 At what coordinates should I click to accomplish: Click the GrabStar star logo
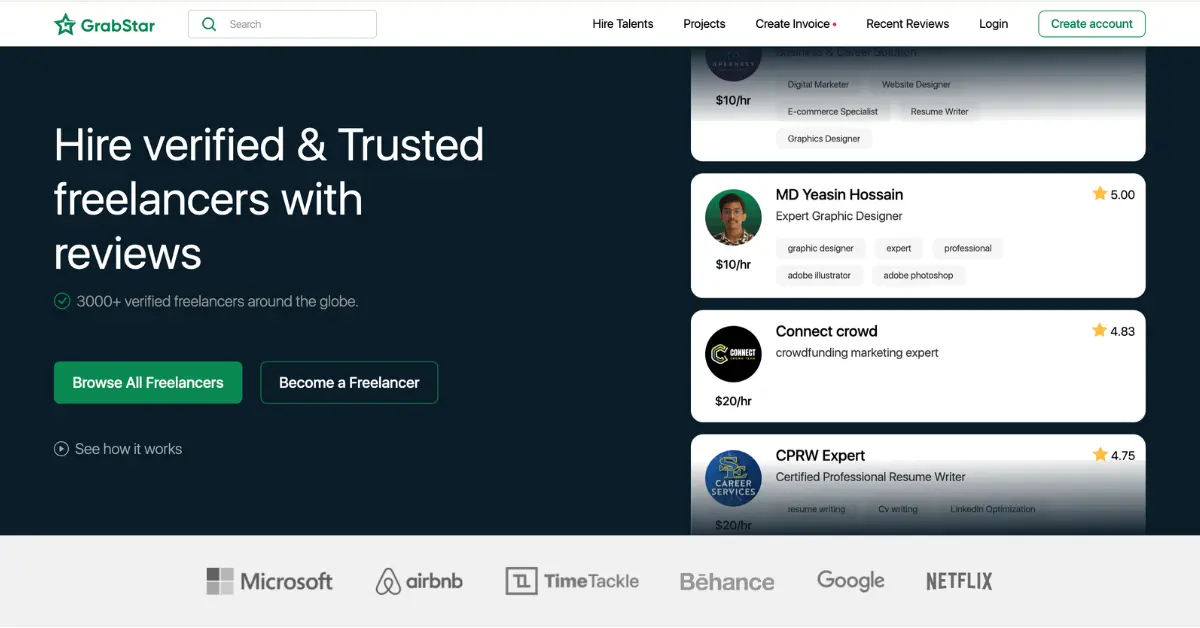63,23
